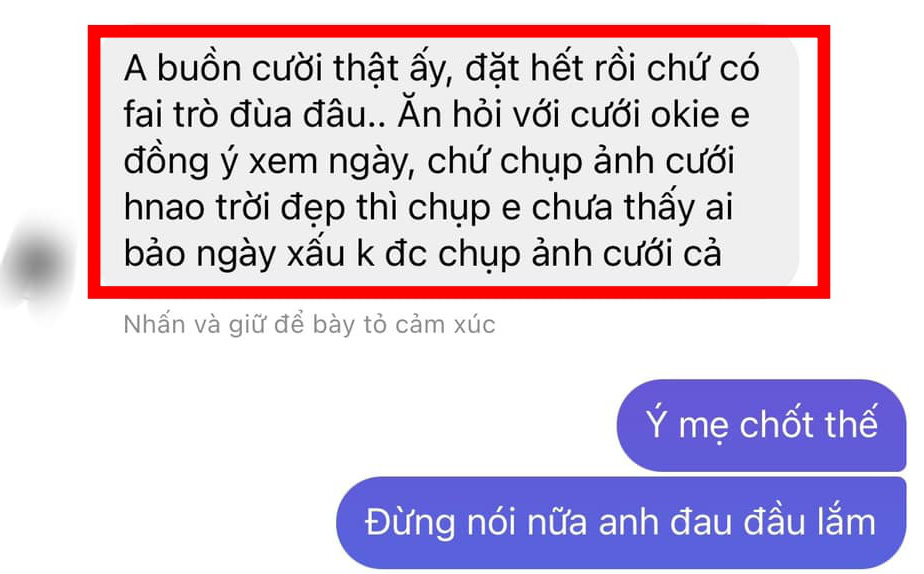
Task: Select the gray received message bubble
Action: 450,162
